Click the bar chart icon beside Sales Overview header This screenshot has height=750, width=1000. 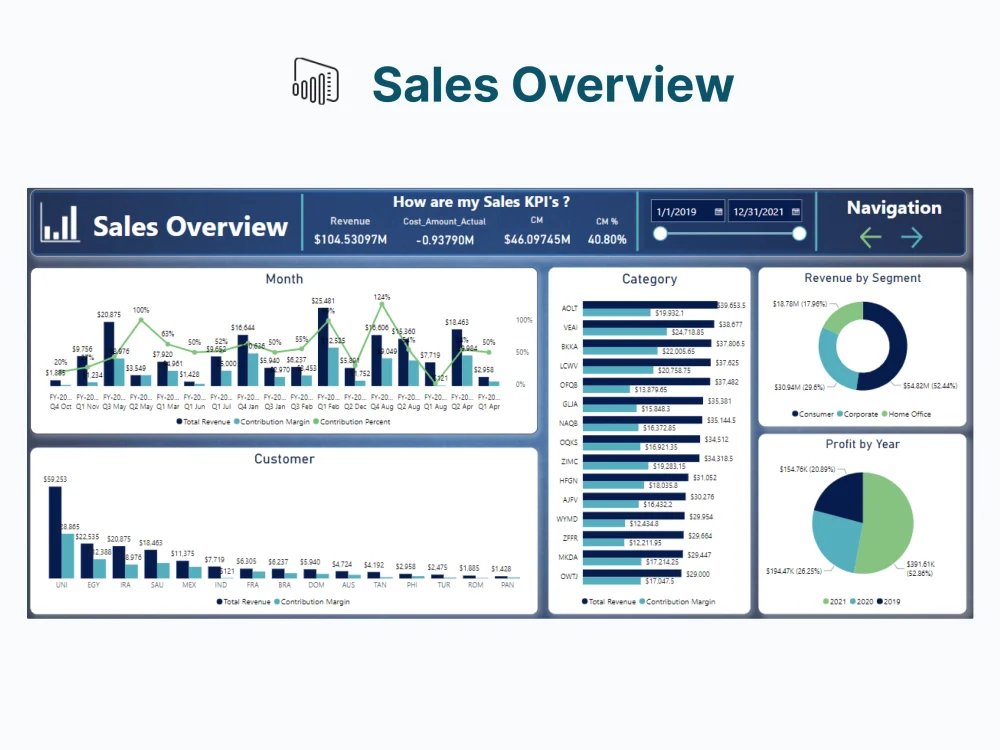tap(60, 226)
